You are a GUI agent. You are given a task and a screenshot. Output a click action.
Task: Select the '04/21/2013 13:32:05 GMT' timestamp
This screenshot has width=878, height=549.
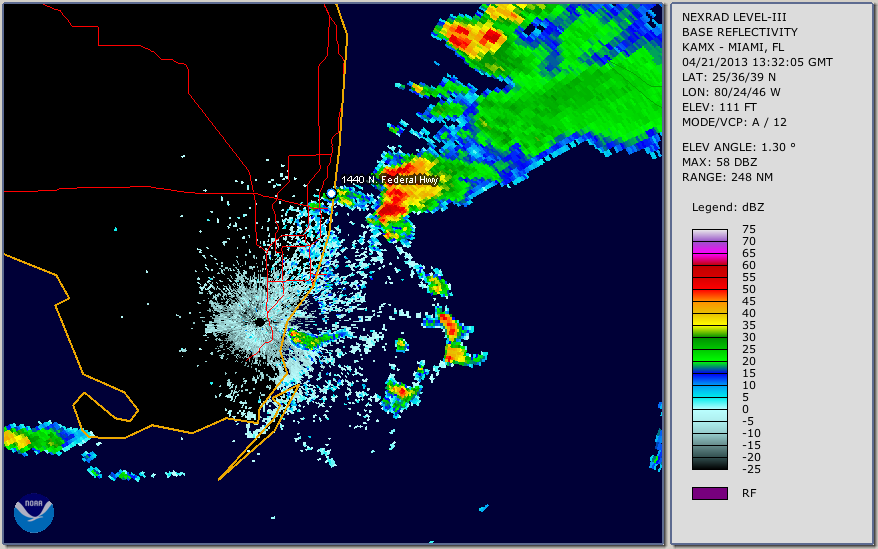coord(757,62)
